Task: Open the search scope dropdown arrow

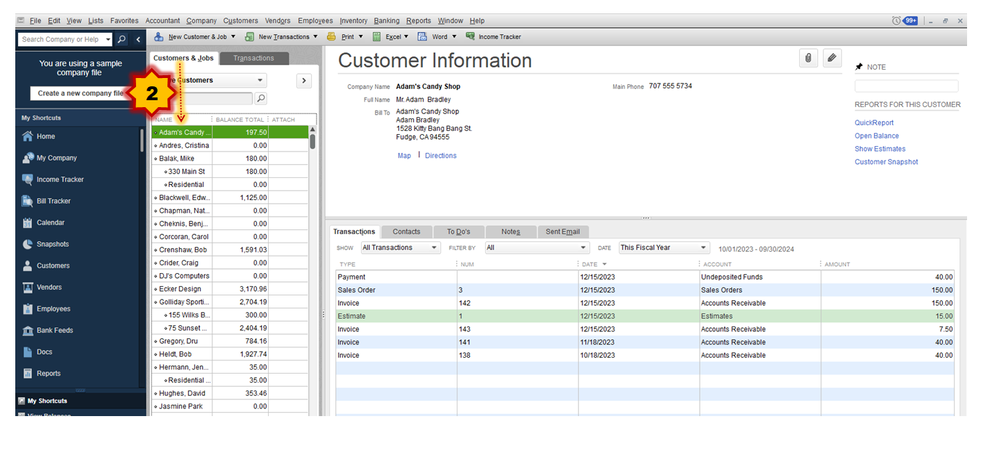Action: click(108, 40)
